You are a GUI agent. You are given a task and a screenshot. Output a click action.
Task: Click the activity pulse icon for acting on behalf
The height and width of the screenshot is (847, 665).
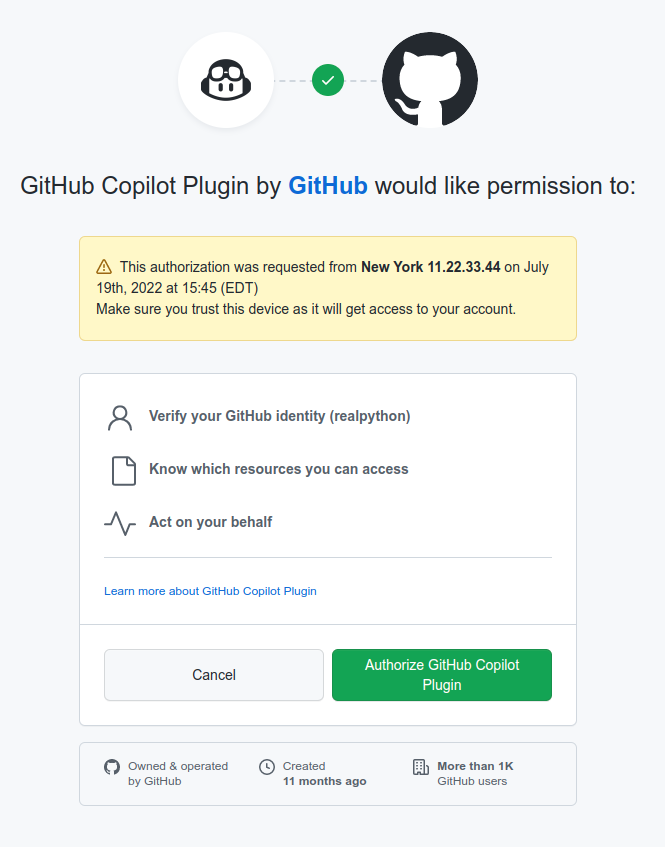[x=120, y=521]
